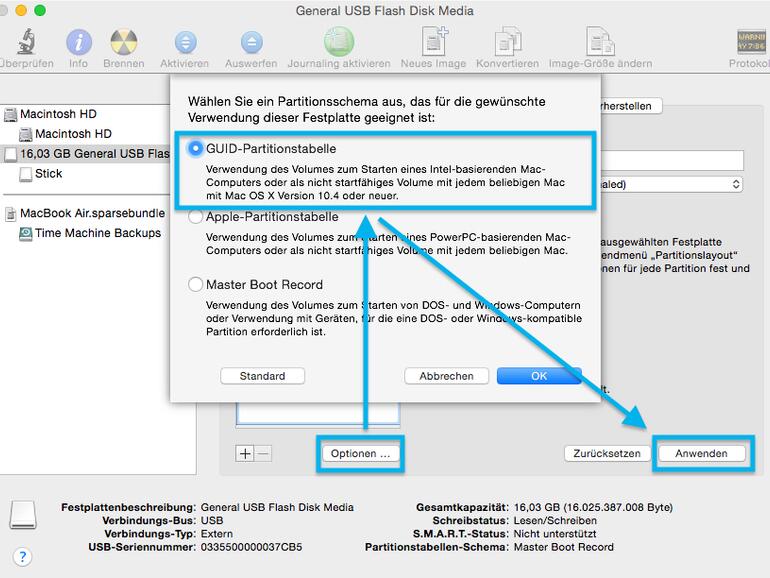Open the format dropdown behind the dialog

pos(671,184)
